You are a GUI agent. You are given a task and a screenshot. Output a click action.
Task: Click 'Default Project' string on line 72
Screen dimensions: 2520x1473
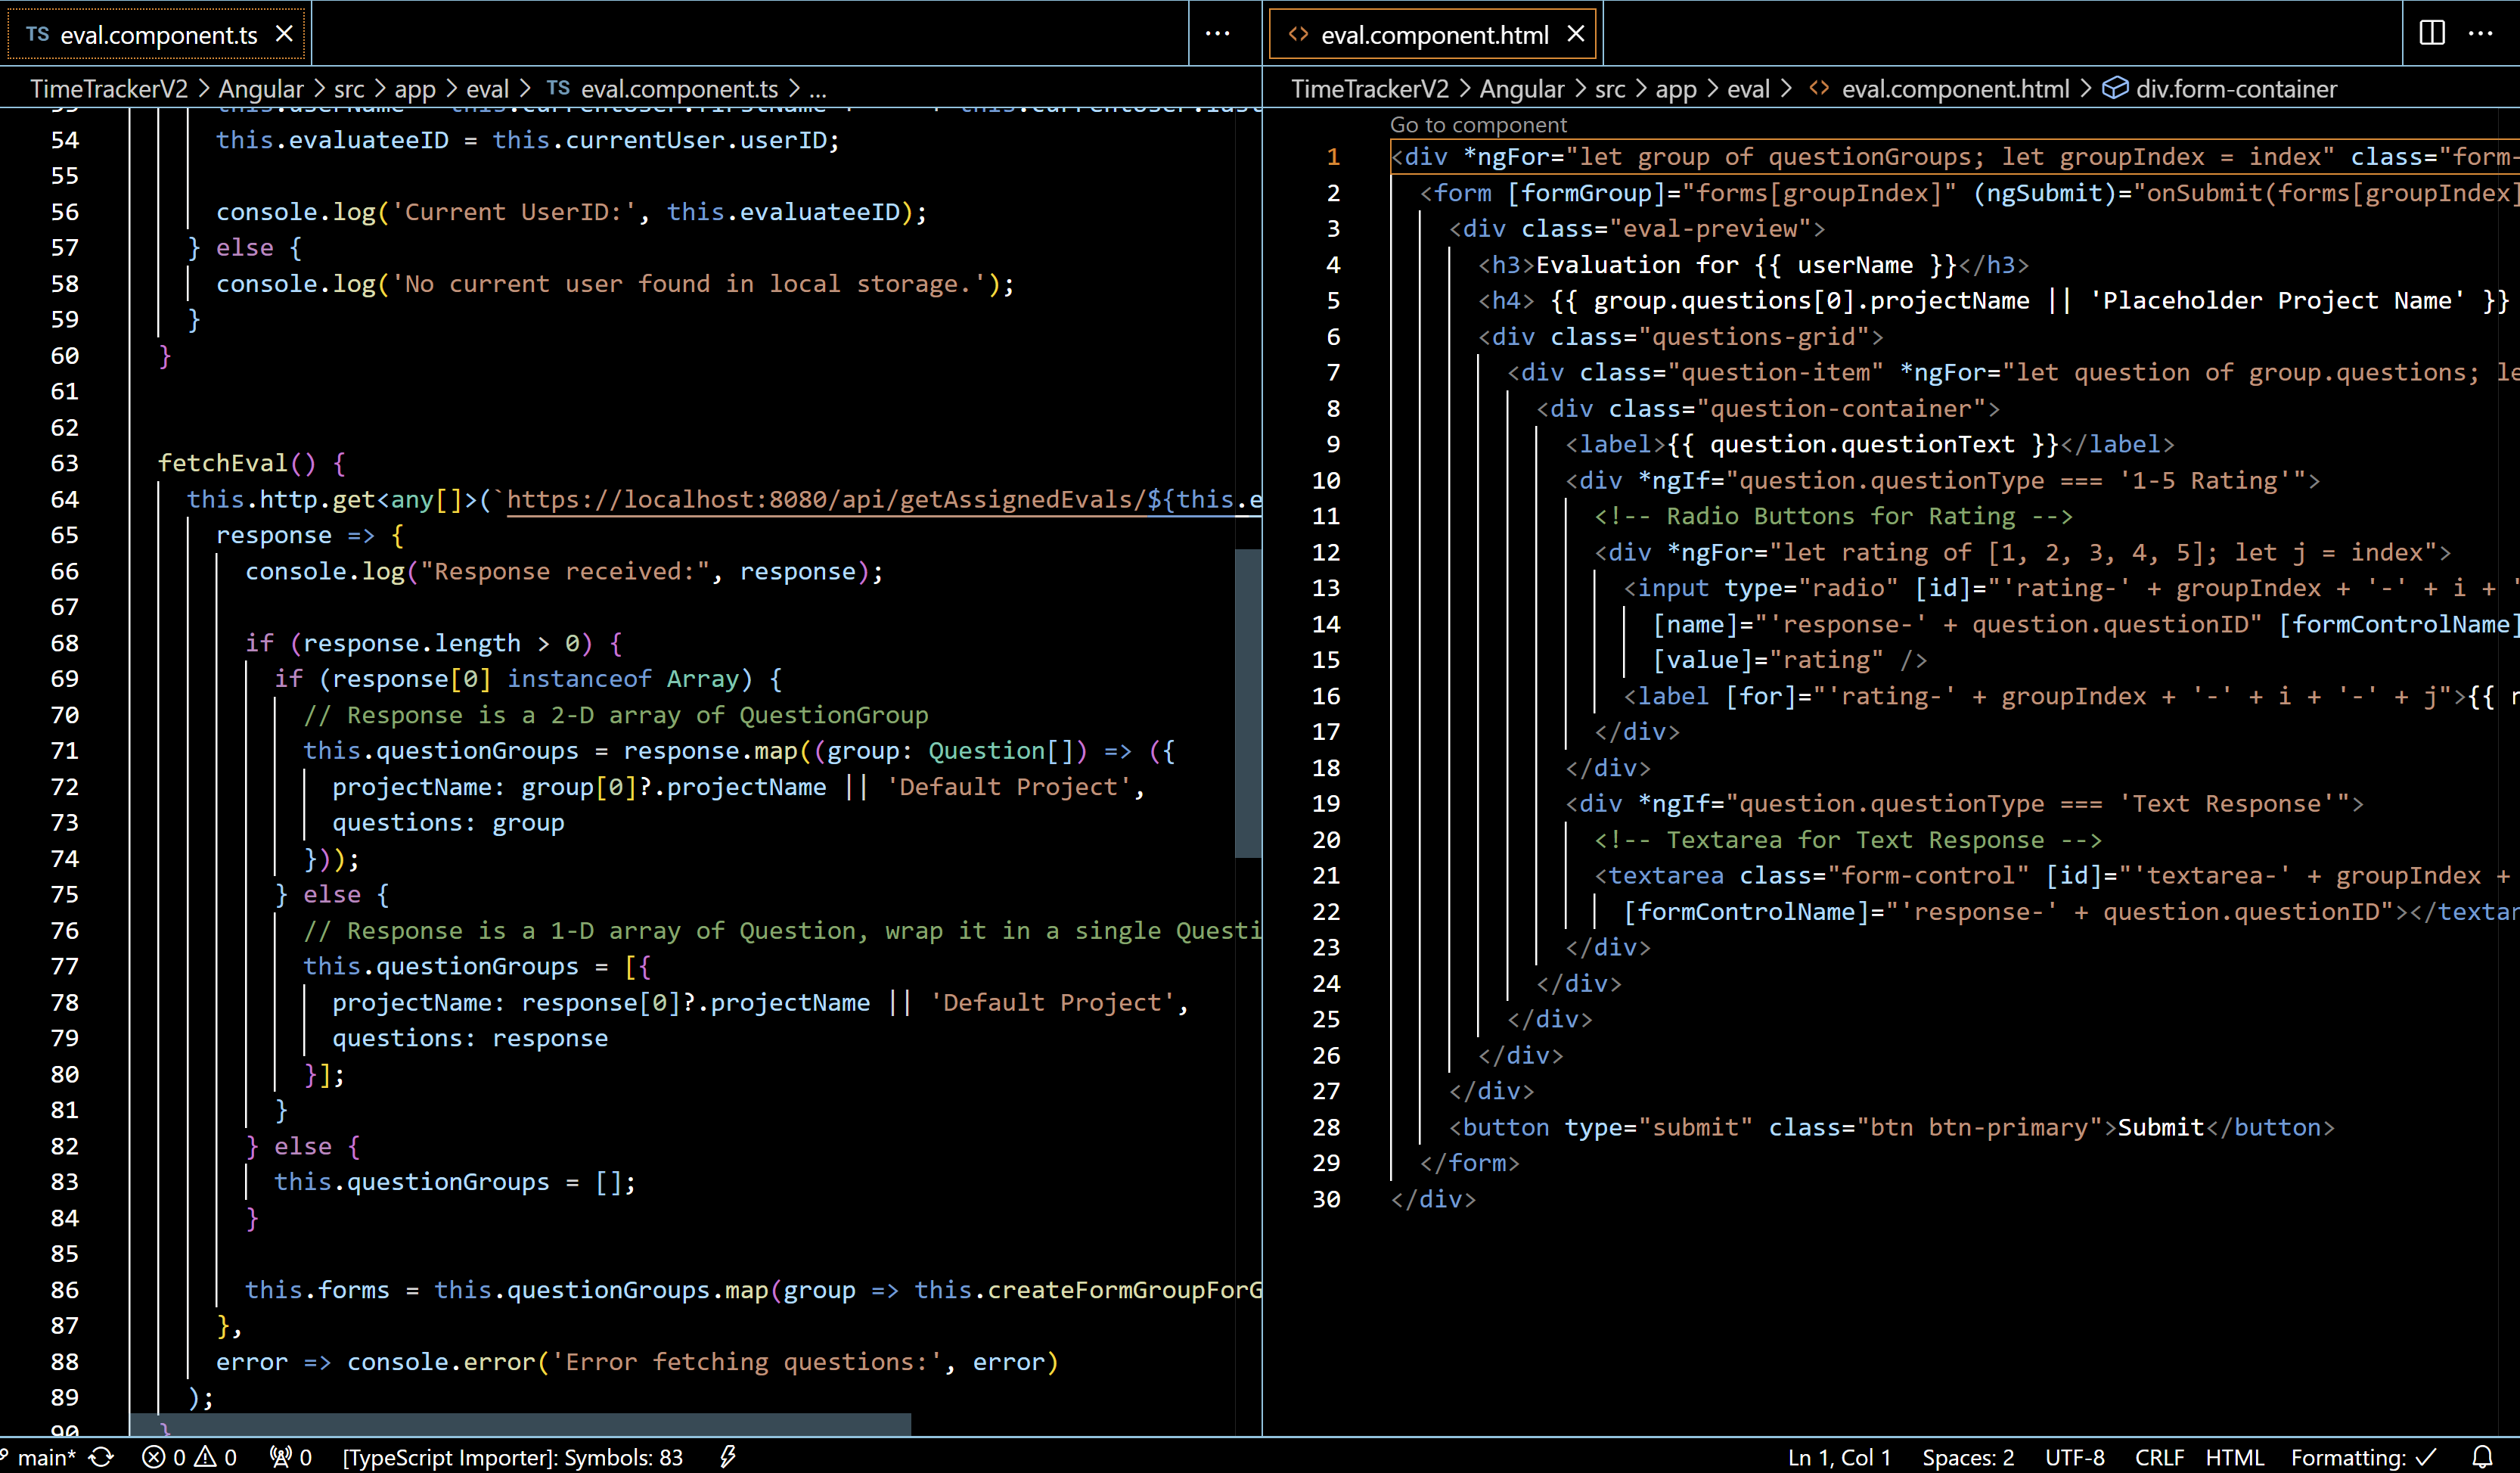point(1009,787)
